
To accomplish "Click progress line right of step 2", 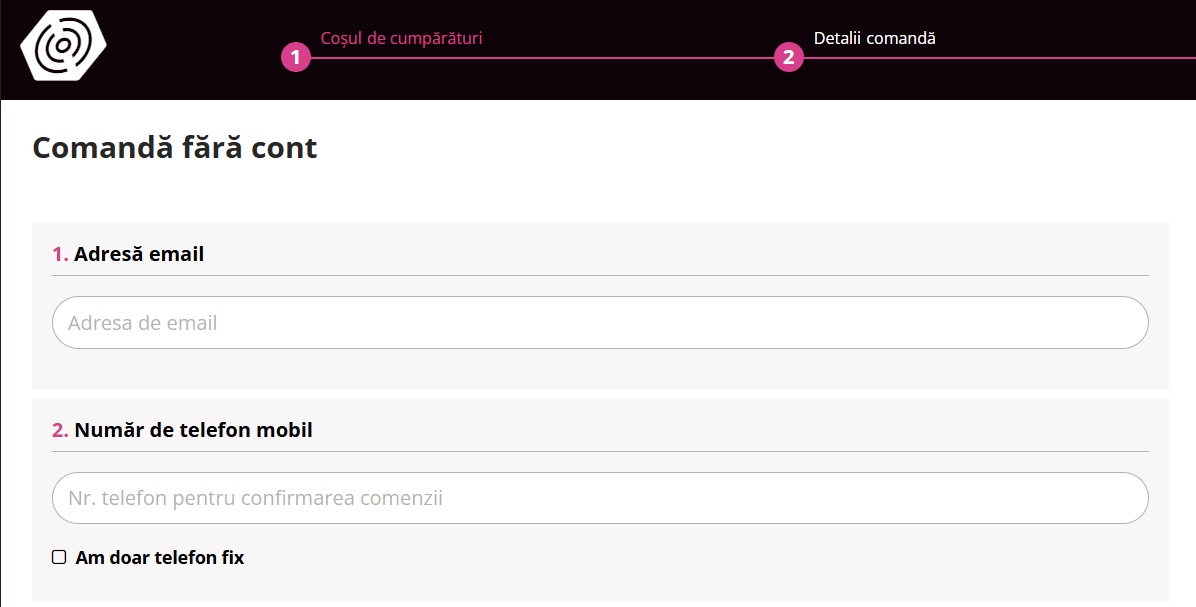I will pyautogui.click(x=1000, y=58).
